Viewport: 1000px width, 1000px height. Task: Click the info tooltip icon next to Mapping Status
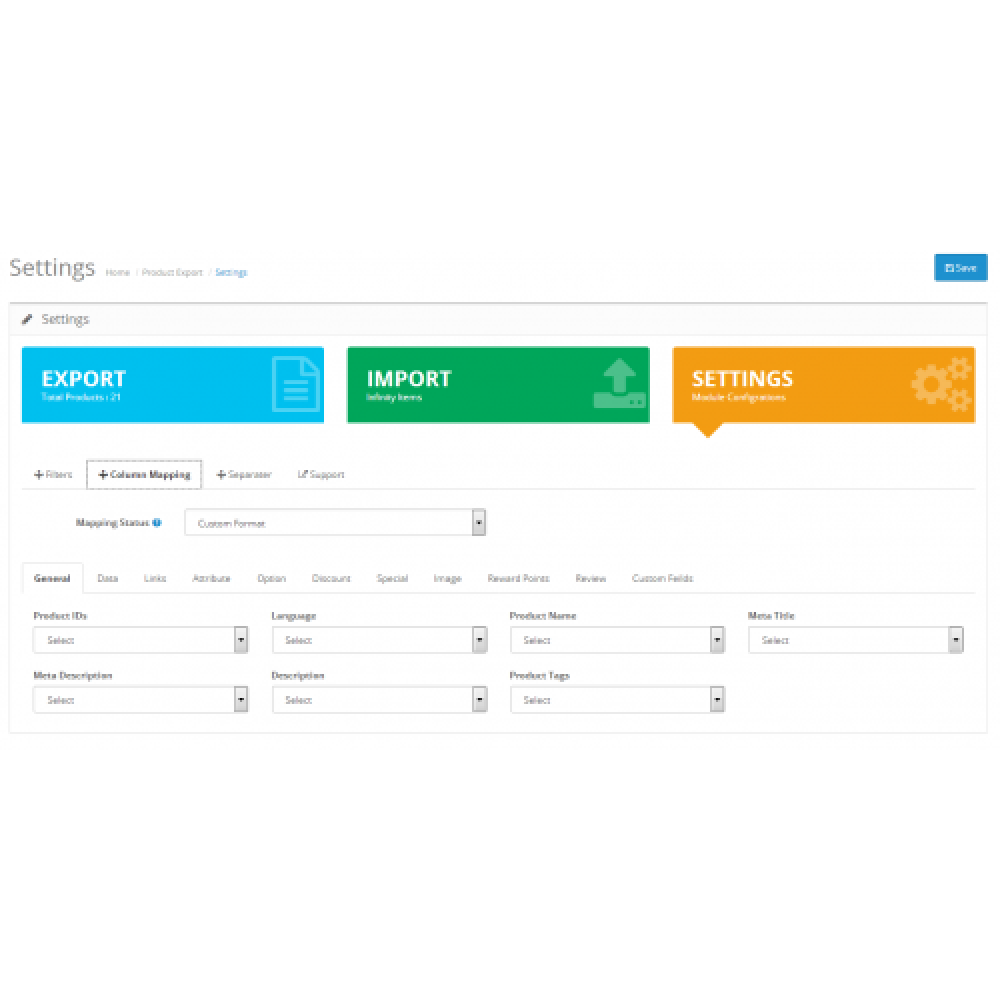(157, 522)
